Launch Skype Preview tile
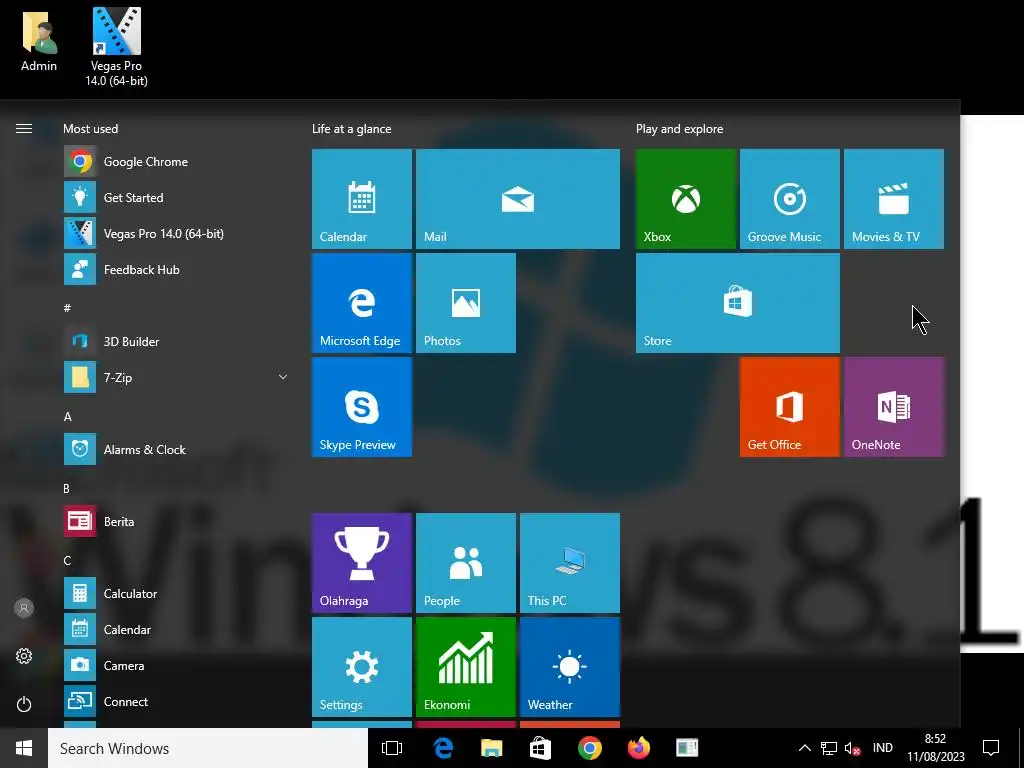The image size is (1024, 768). (362, 407)
